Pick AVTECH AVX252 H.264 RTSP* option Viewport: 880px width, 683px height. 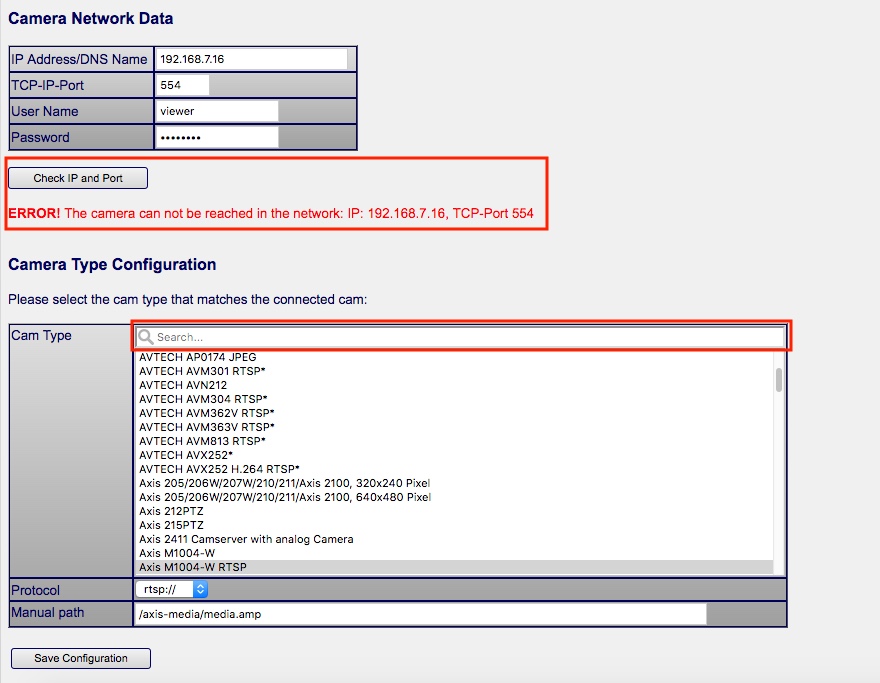pyautogui.click(x=219, y=469)
